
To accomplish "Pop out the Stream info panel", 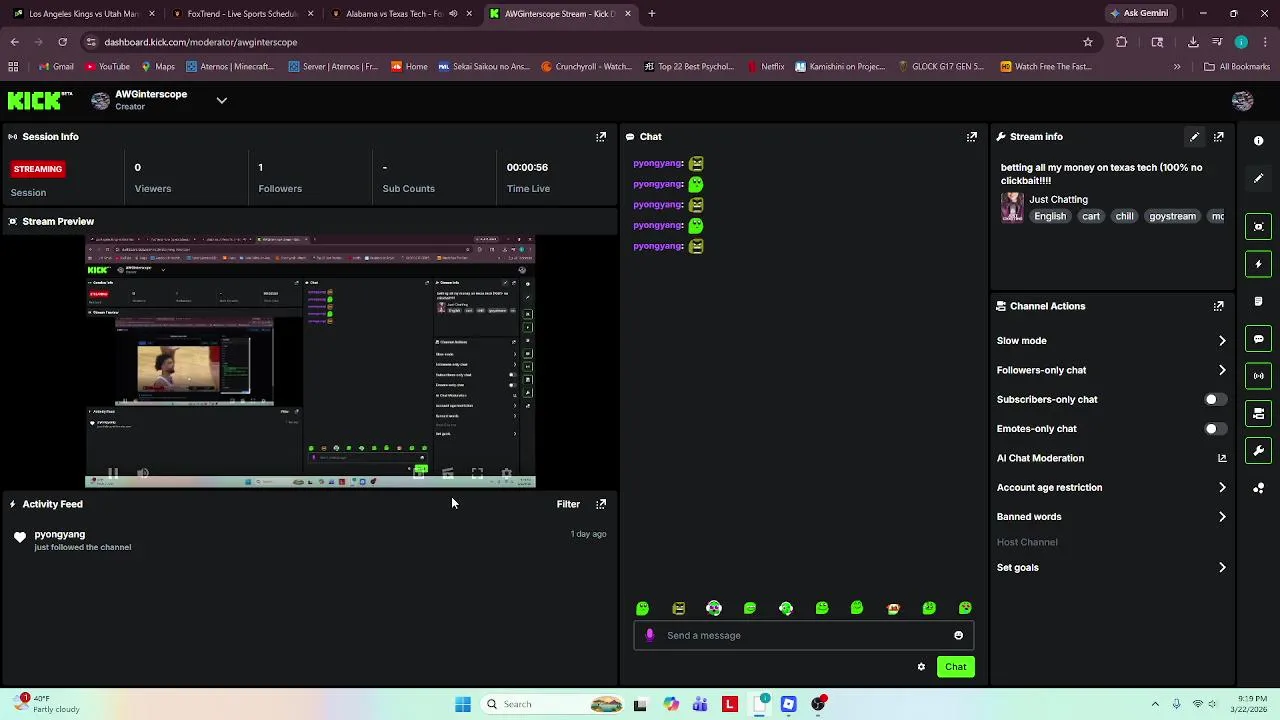I will (x=1219, y=137).
